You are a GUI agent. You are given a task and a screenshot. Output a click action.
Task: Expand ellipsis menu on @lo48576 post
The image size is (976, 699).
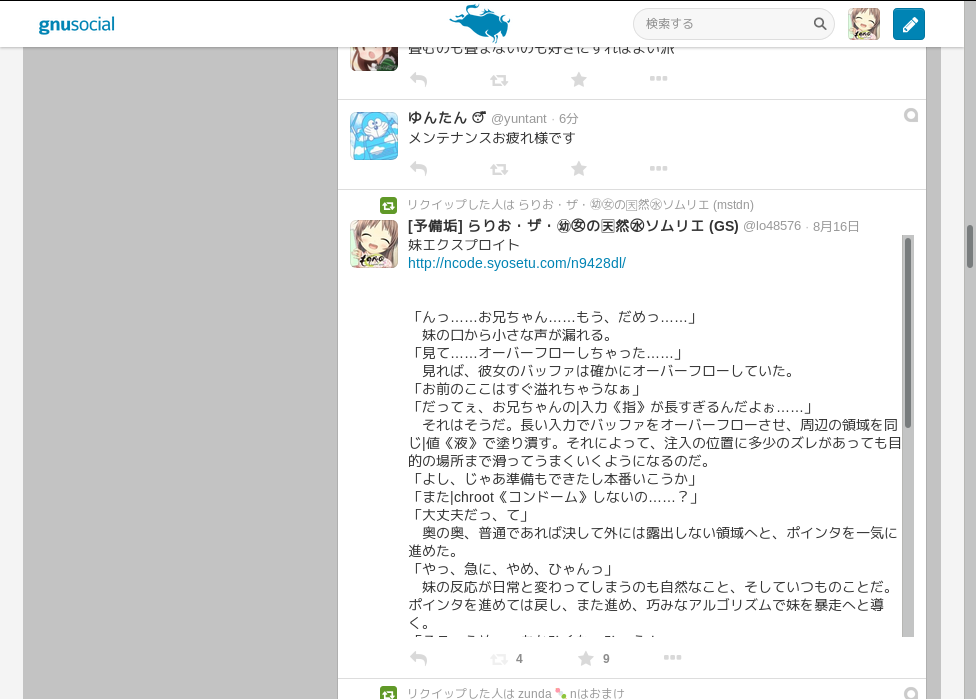click(x=672, y=658)
